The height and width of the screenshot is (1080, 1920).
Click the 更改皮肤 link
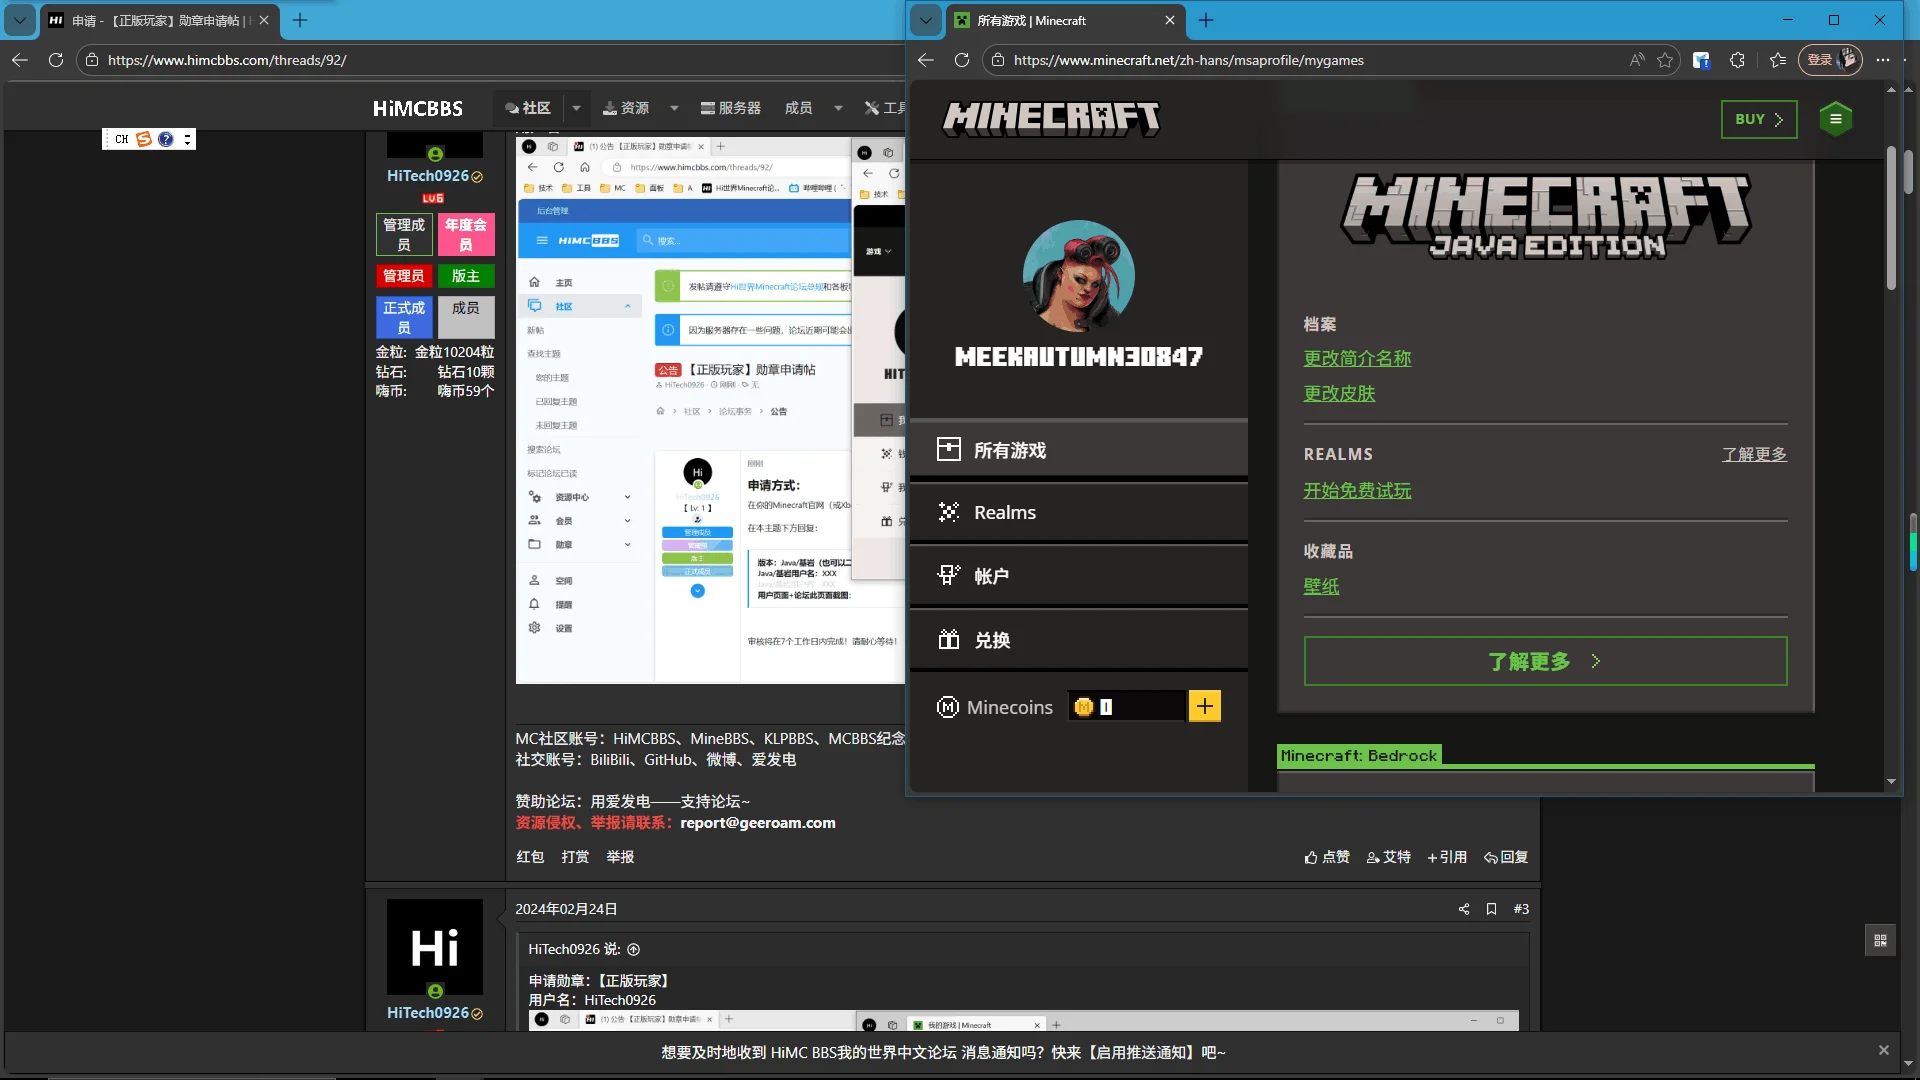click(x=1339, y=394)
